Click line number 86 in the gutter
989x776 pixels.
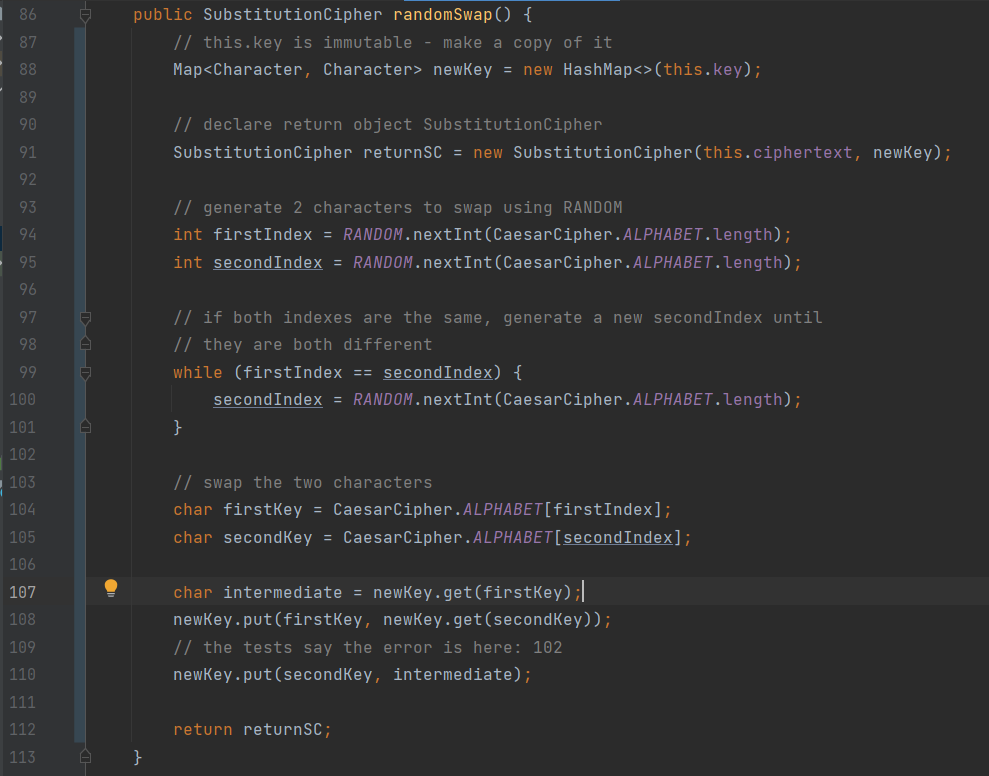pos(28,15)
